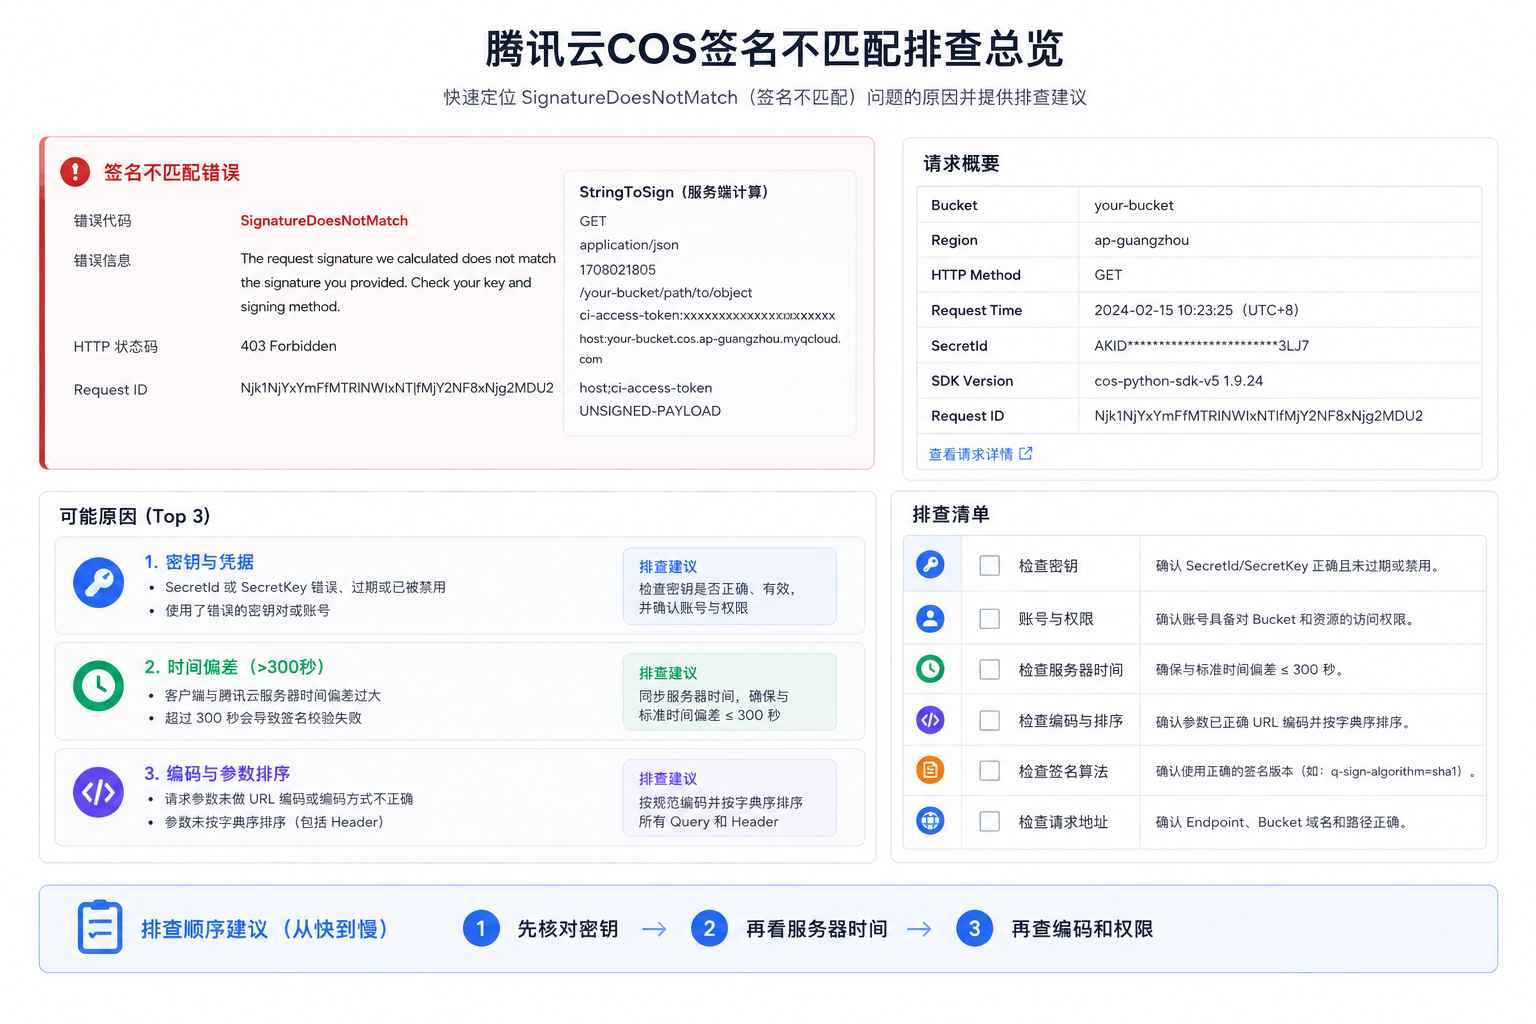This screenshot has height=1024, width=1536.
Task: Click the external-link icon after 查看请求详情
Action: pos(1025,454)
